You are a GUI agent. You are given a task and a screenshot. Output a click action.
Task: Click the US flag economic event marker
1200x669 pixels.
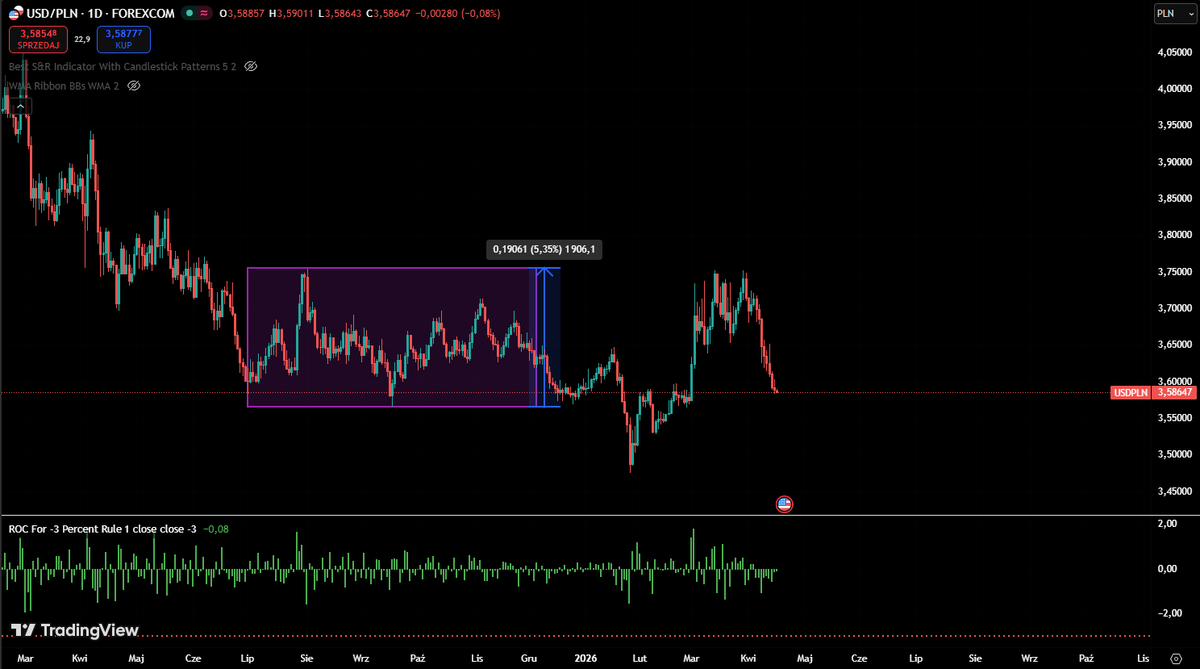784,504
